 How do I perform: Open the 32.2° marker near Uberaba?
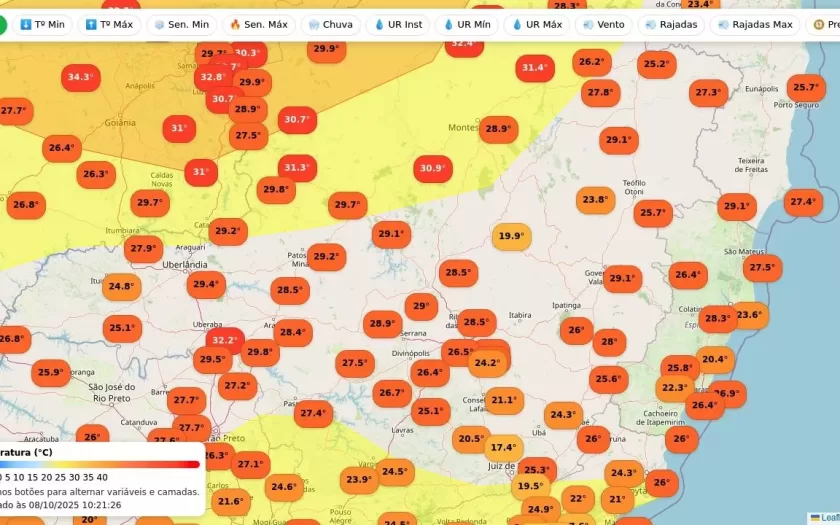click(x=225, y=340)
